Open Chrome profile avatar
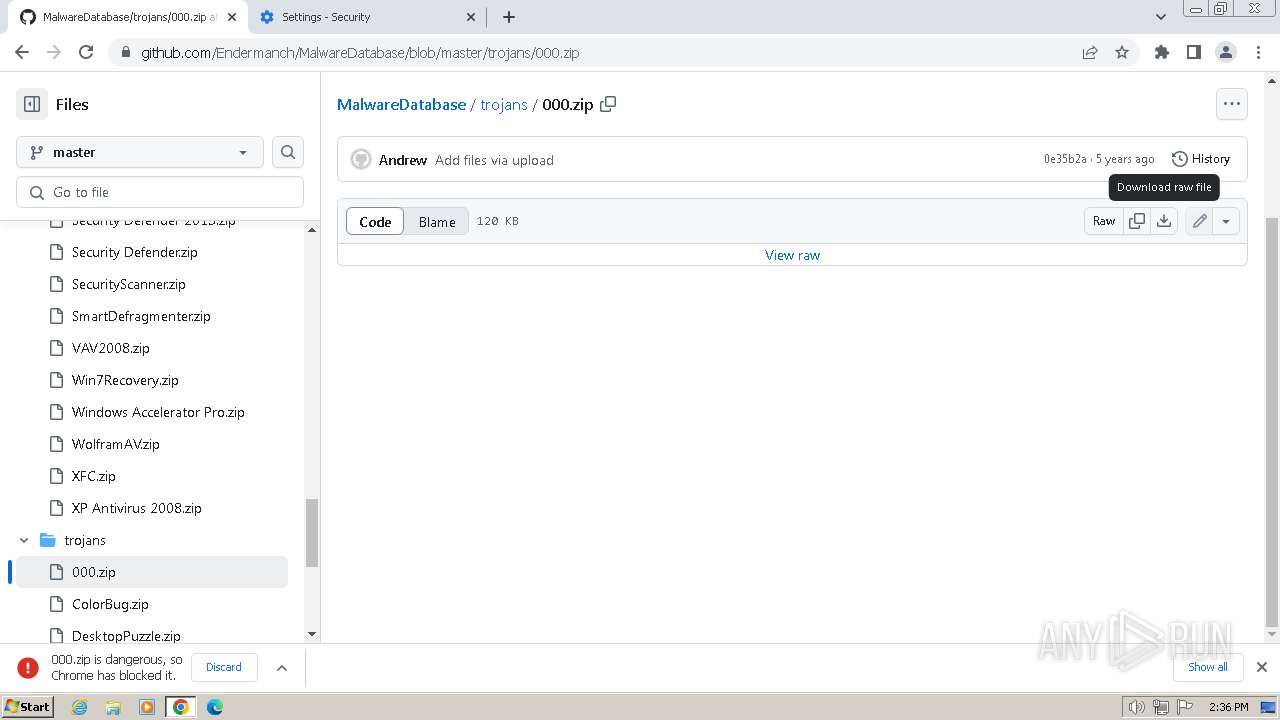 pyautogui.click(x=1225, y=52)
